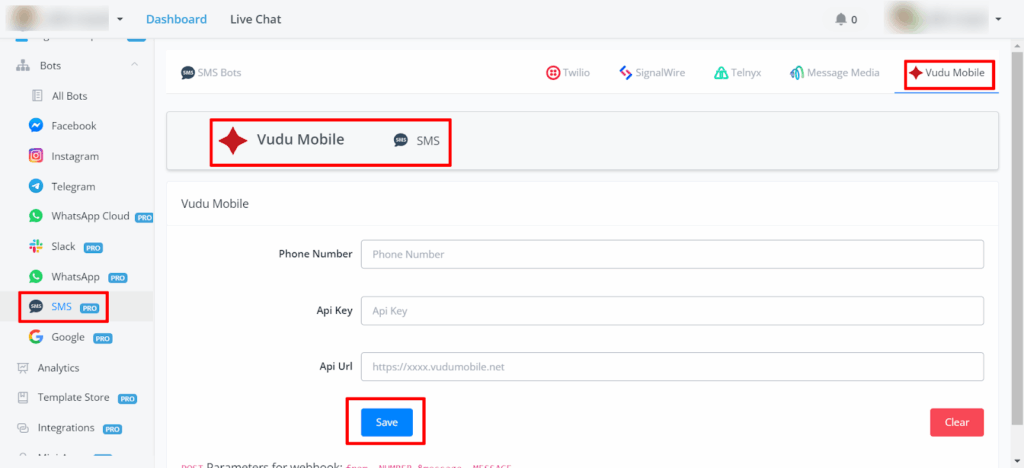Screen dimensions: 1024x468
Task: Open the Message Media tab
Action: click(x=834, y=73)
